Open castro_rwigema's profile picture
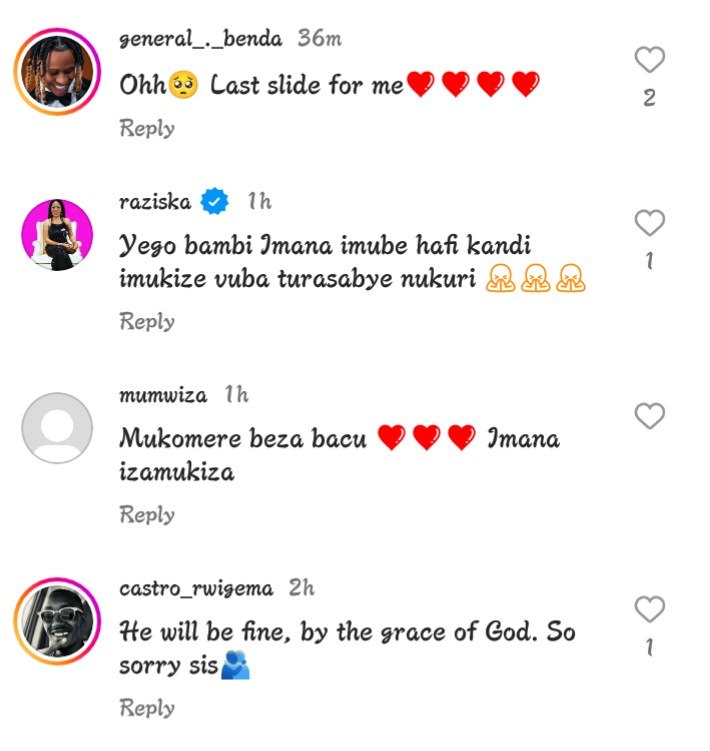The height and width of the screenshot is (751, 710). [58, 620]
